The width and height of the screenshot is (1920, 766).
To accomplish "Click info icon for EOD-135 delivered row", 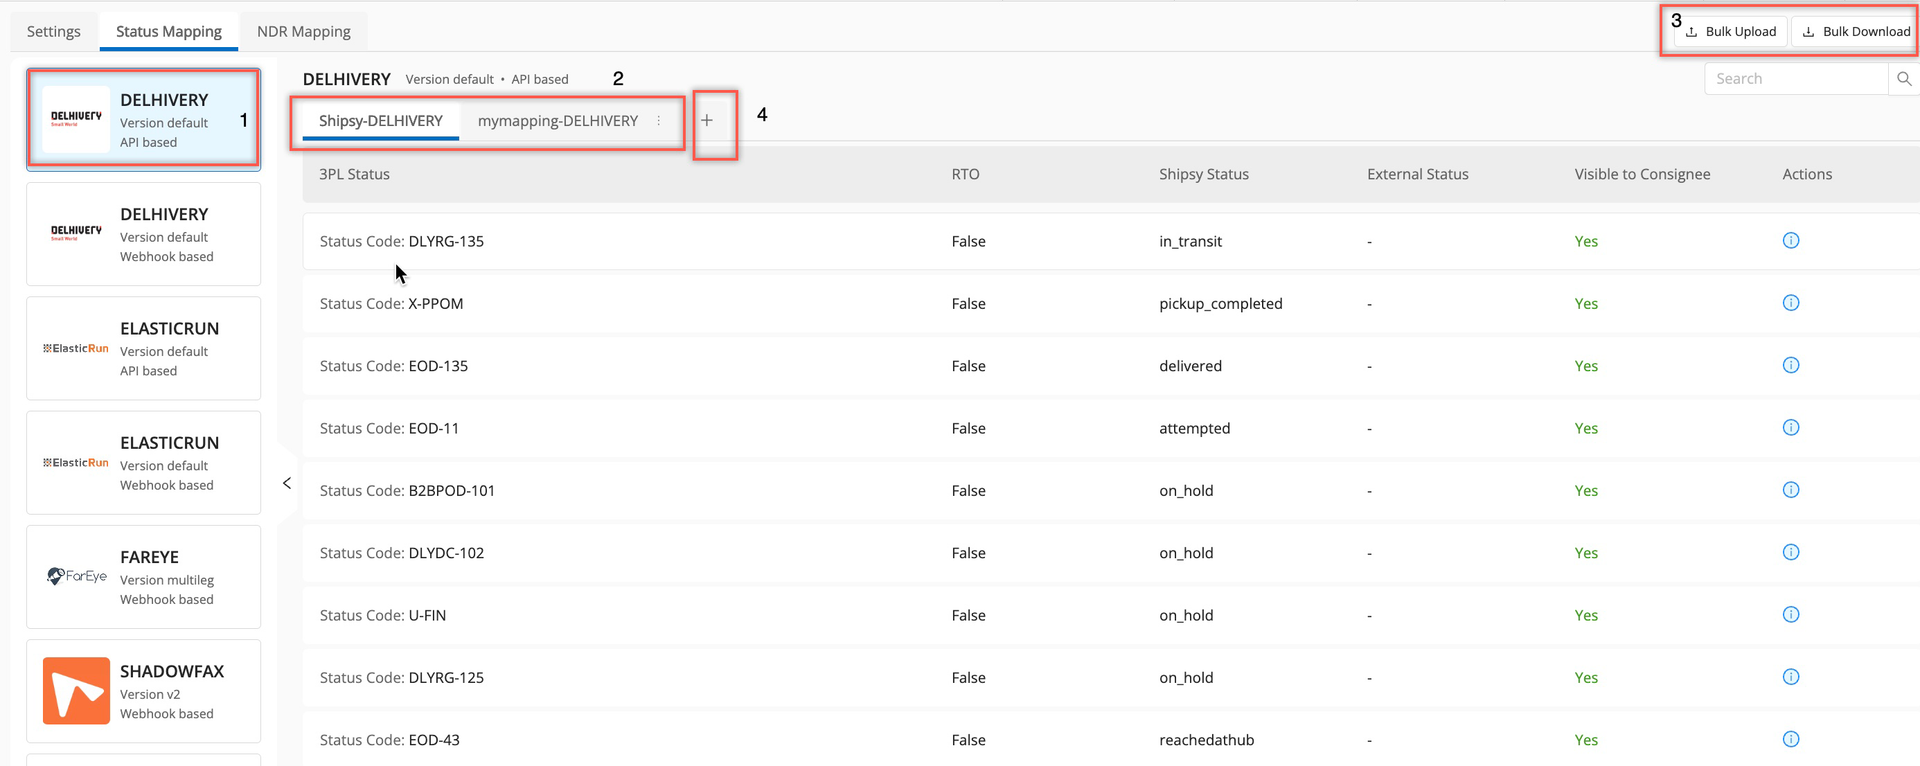I will click(1790, 365).
